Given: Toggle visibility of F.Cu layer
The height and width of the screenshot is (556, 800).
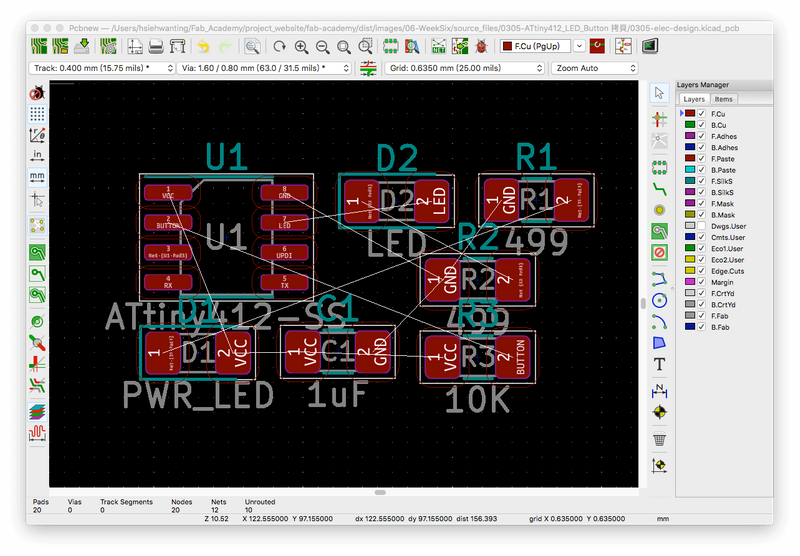Looking at the screenshot, I should point(701,114).
